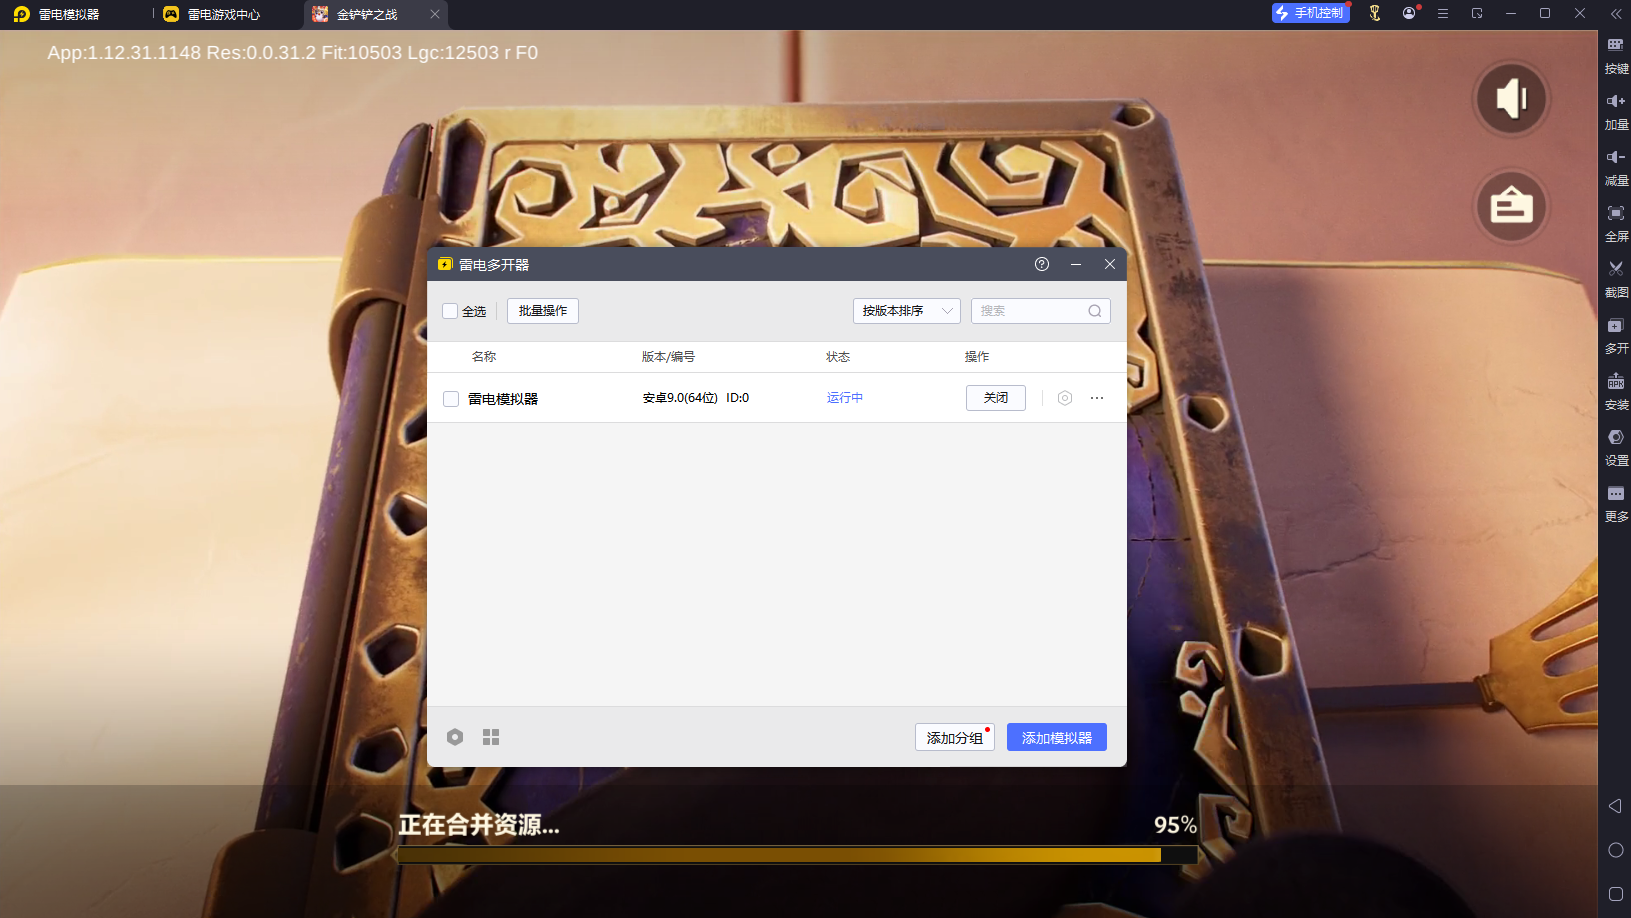This screenshot has height=918, width=1631.
Task: Click the 添加分组 button
Action: pyautogui.click(x=955, y=737)
